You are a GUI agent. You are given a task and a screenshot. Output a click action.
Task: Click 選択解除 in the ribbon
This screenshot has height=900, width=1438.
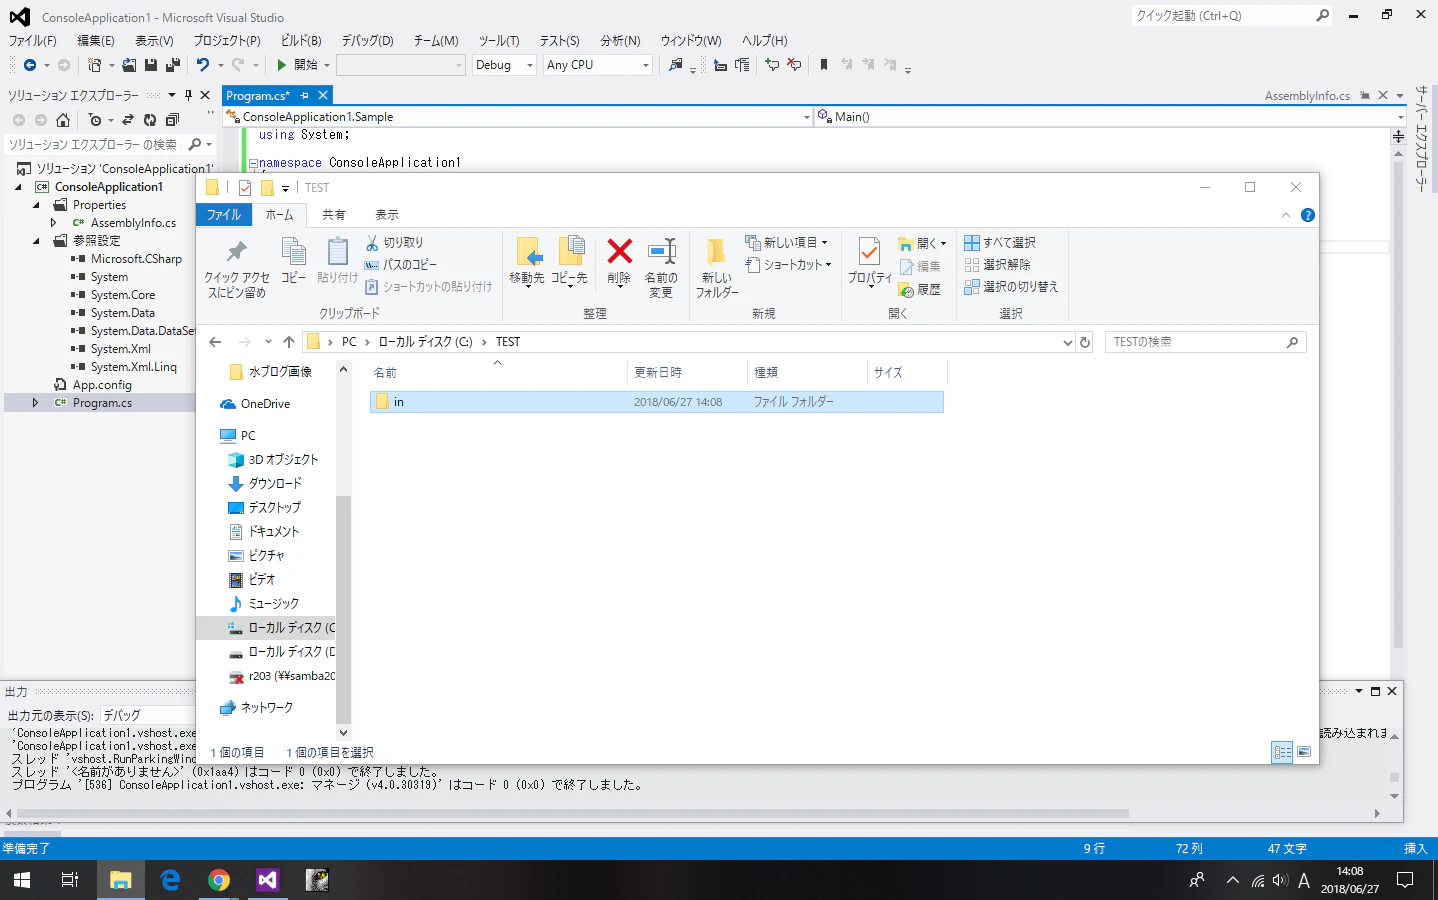pos(997,265)
